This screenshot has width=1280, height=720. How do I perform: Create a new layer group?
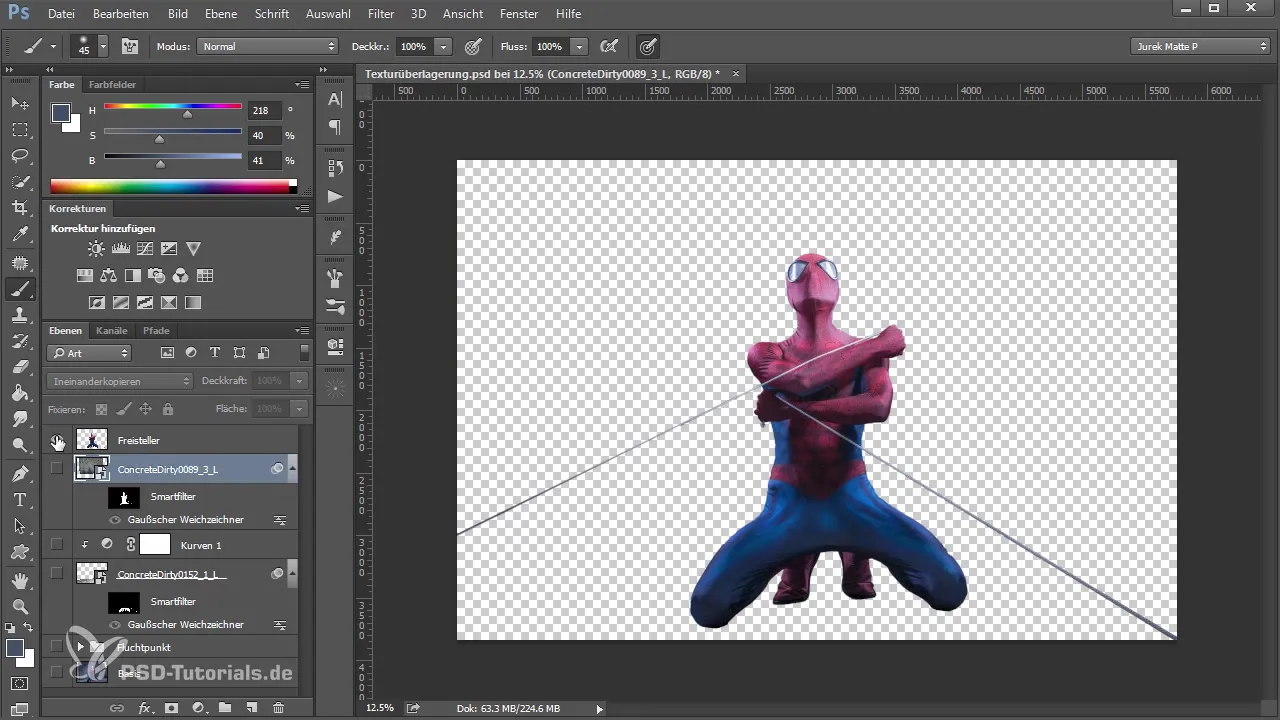click(225, 708)
